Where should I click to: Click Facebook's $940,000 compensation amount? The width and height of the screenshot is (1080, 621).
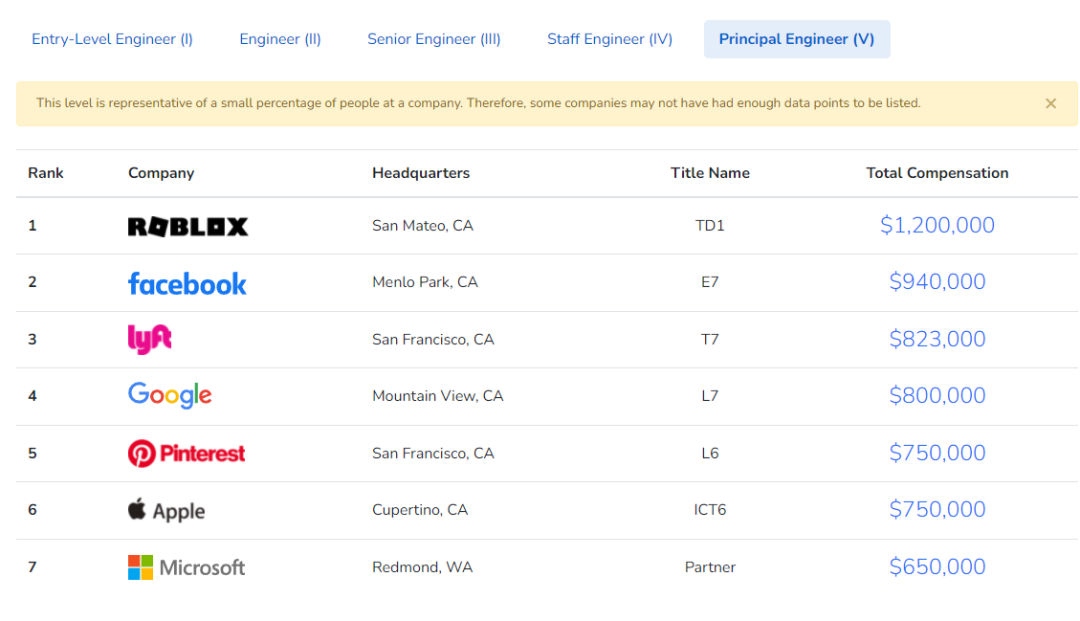point(937,282)
